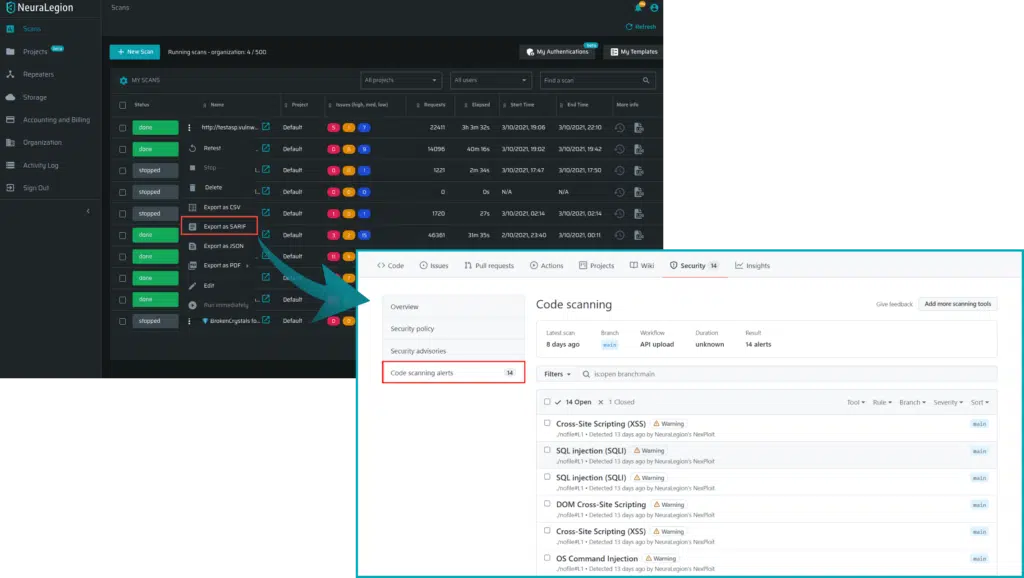Viewport: 1024px width, 578px height.
Task: Open the Severity filter dropdown
Action: pos(948,402)
